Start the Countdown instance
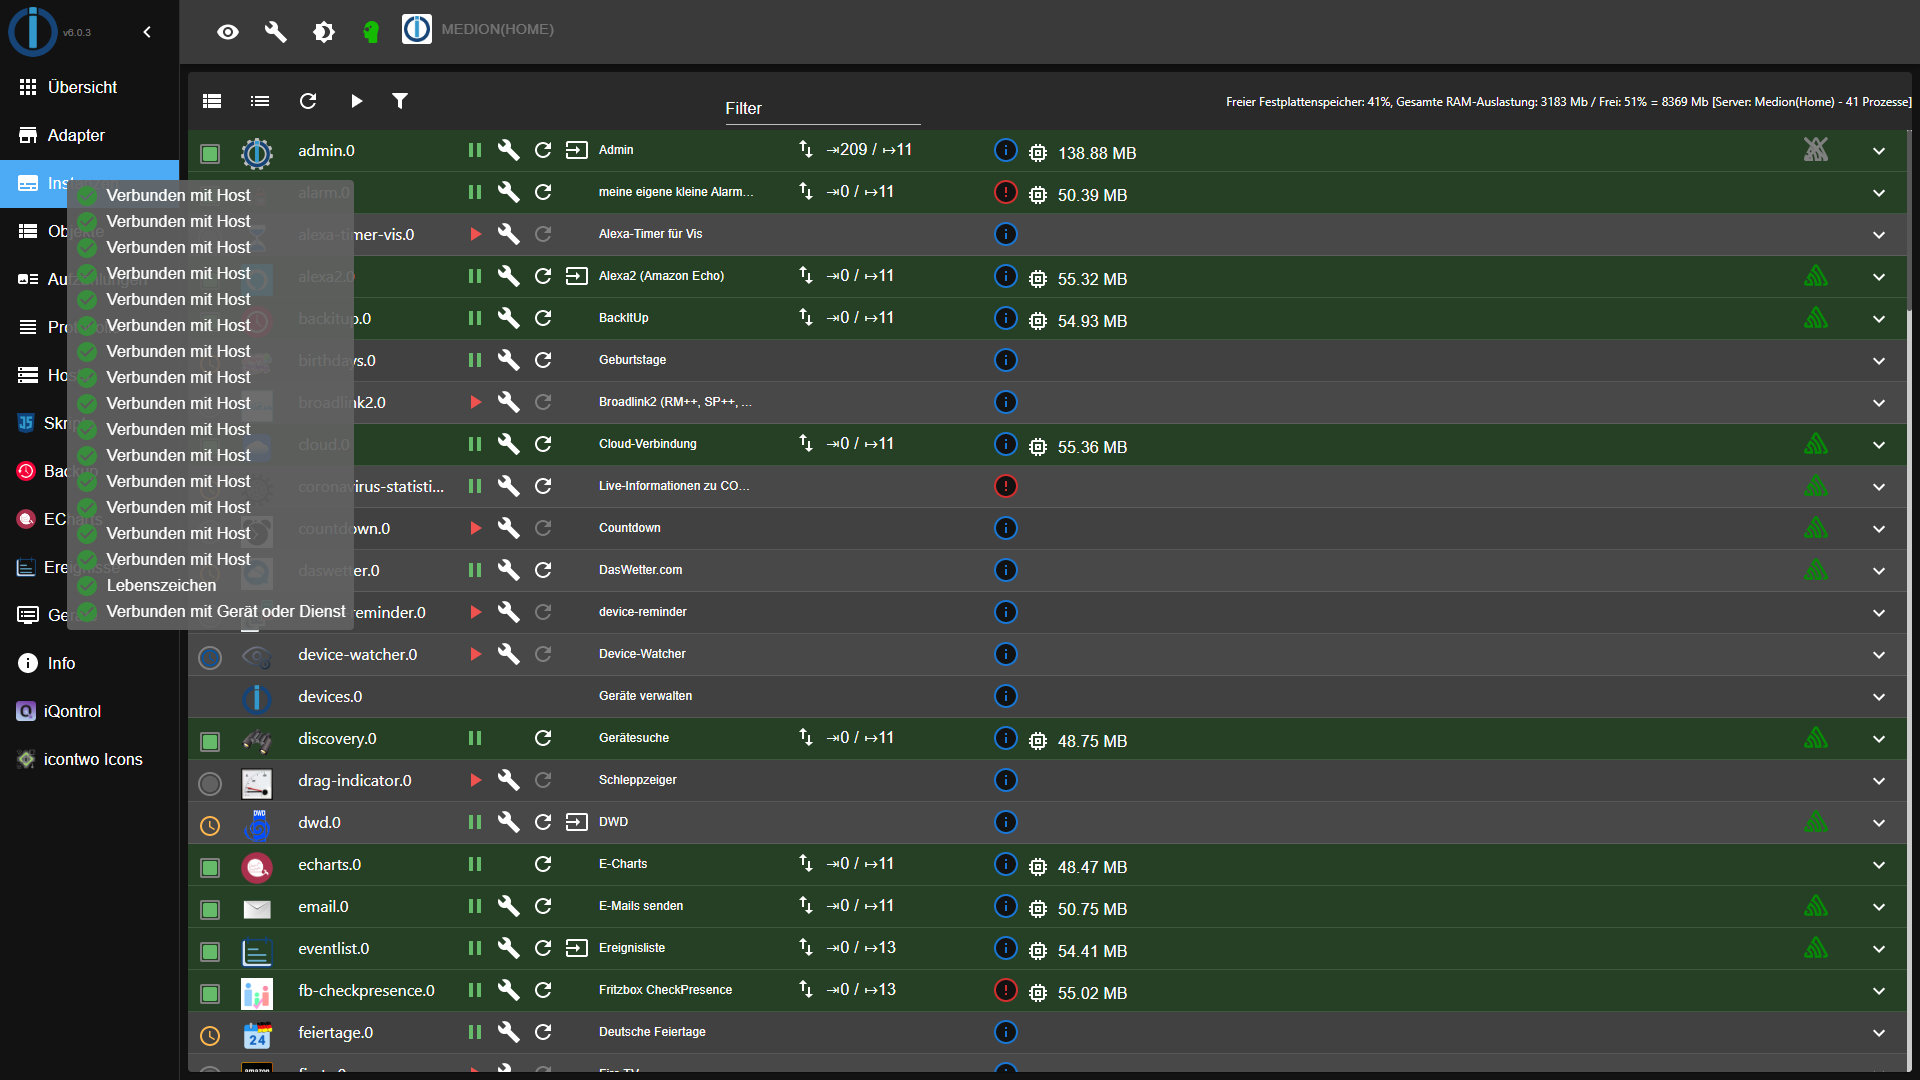 coord(476,528)
